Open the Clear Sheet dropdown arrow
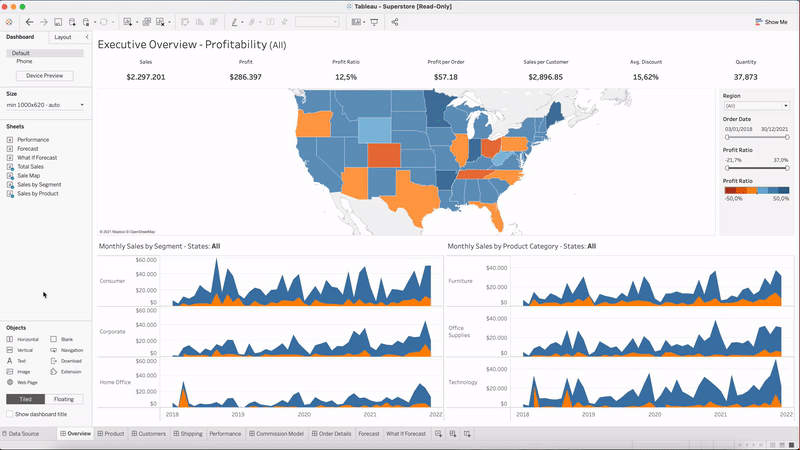800x450 pixels. click(169, 22)
